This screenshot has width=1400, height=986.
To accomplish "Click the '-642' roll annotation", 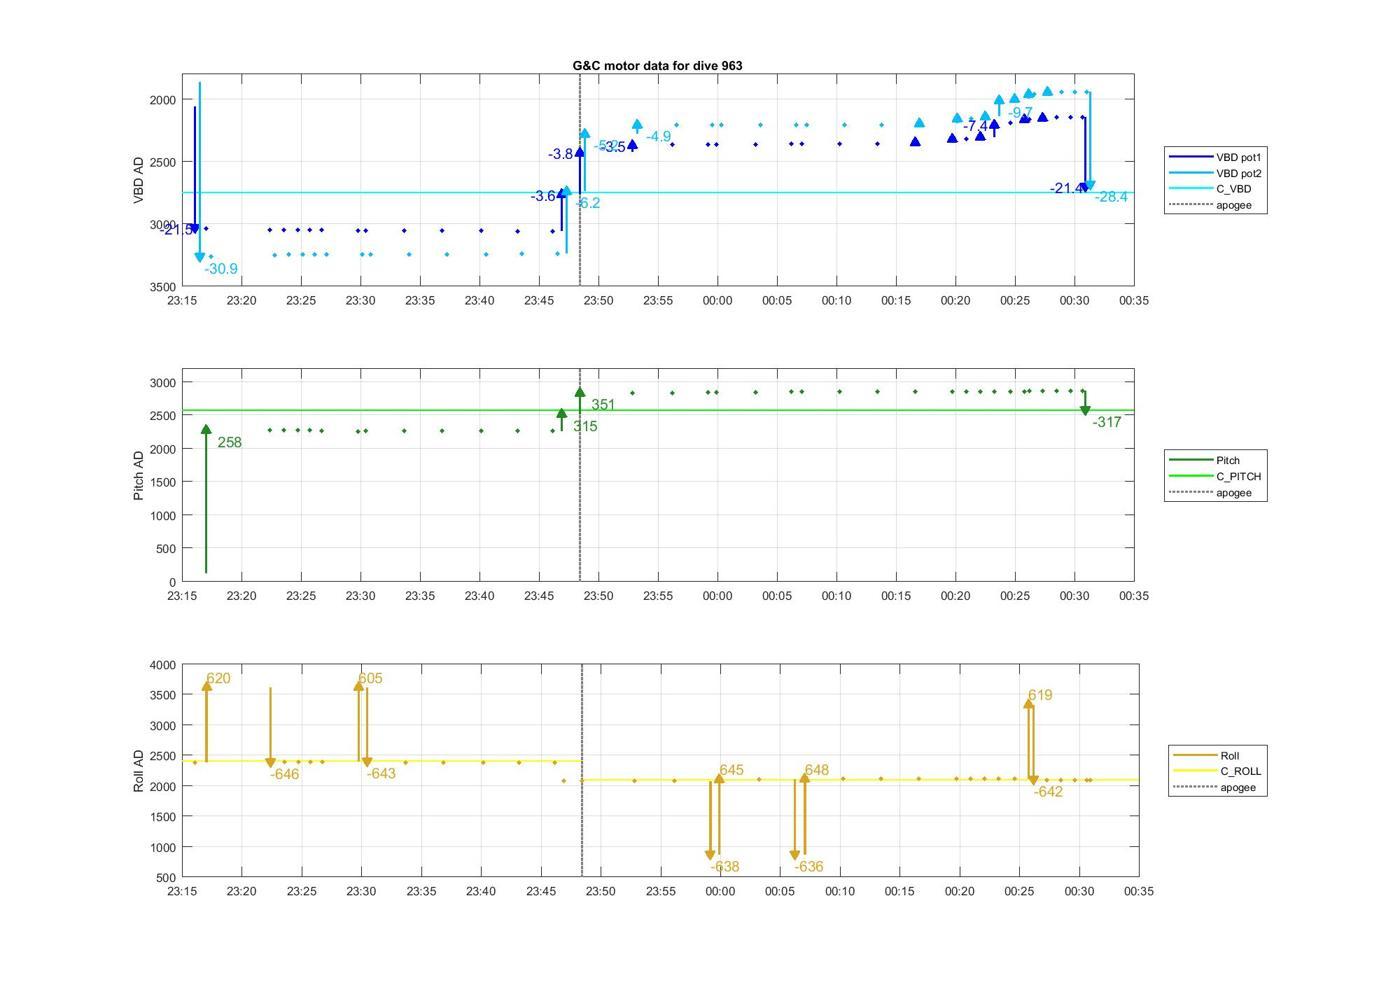I will [1048, 791].
